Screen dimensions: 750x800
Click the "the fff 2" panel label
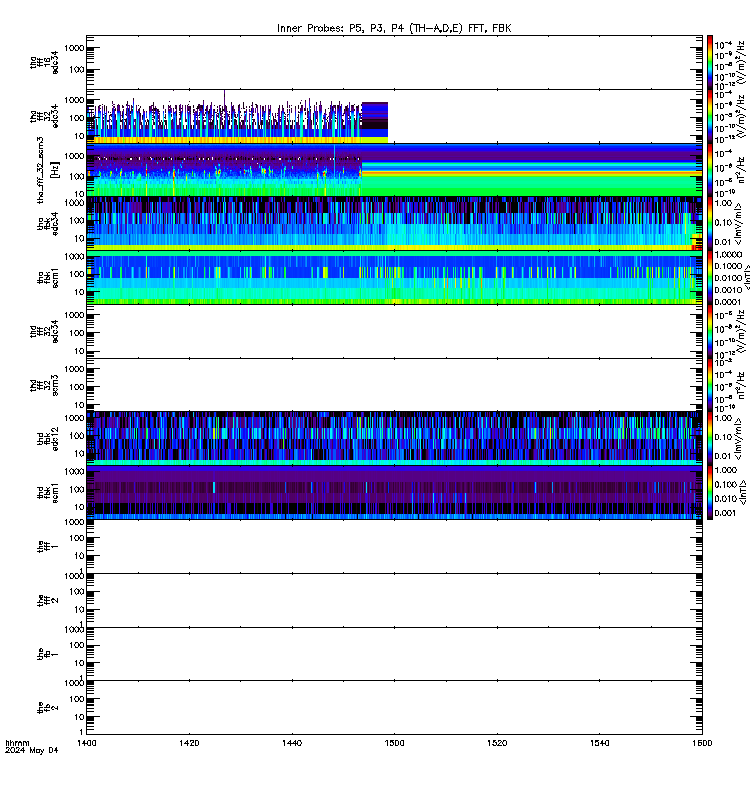(48, 601)
